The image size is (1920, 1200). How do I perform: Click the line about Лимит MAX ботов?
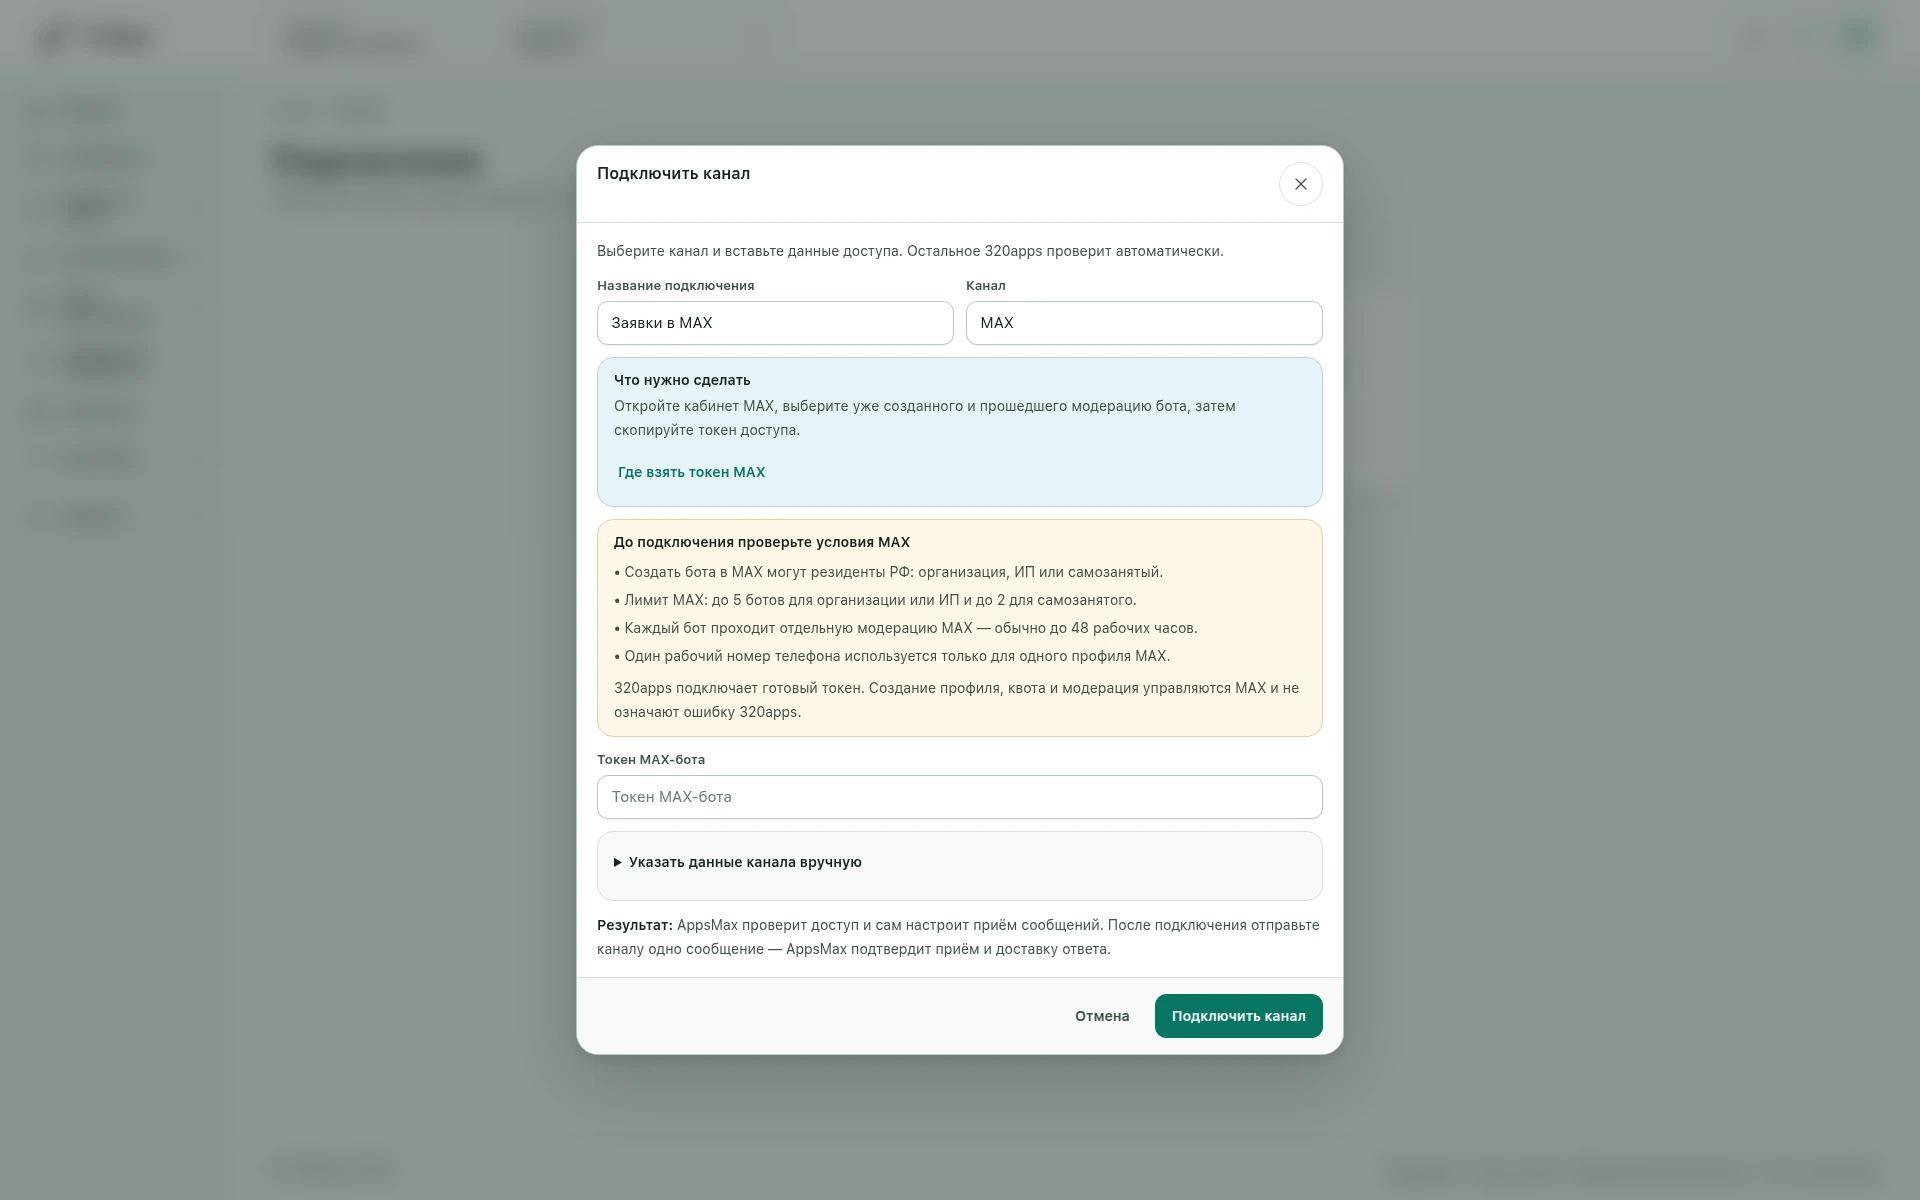tap(875, 600)
